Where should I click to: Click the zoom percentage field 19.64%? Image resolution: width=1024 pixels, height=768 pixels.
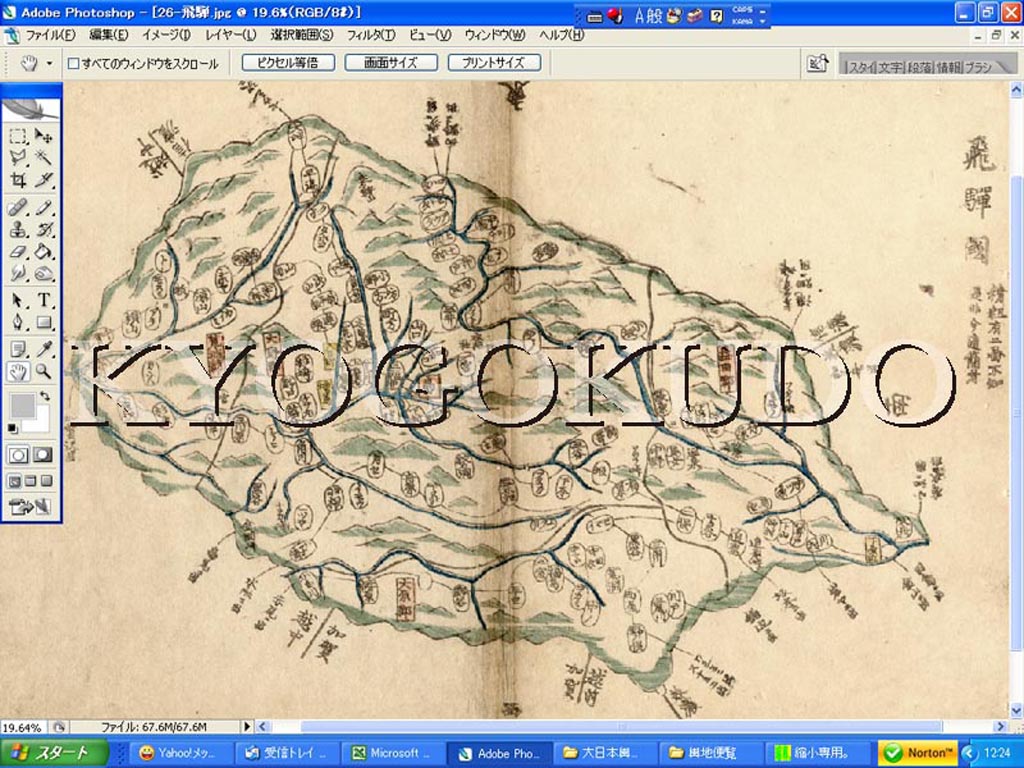23,727
